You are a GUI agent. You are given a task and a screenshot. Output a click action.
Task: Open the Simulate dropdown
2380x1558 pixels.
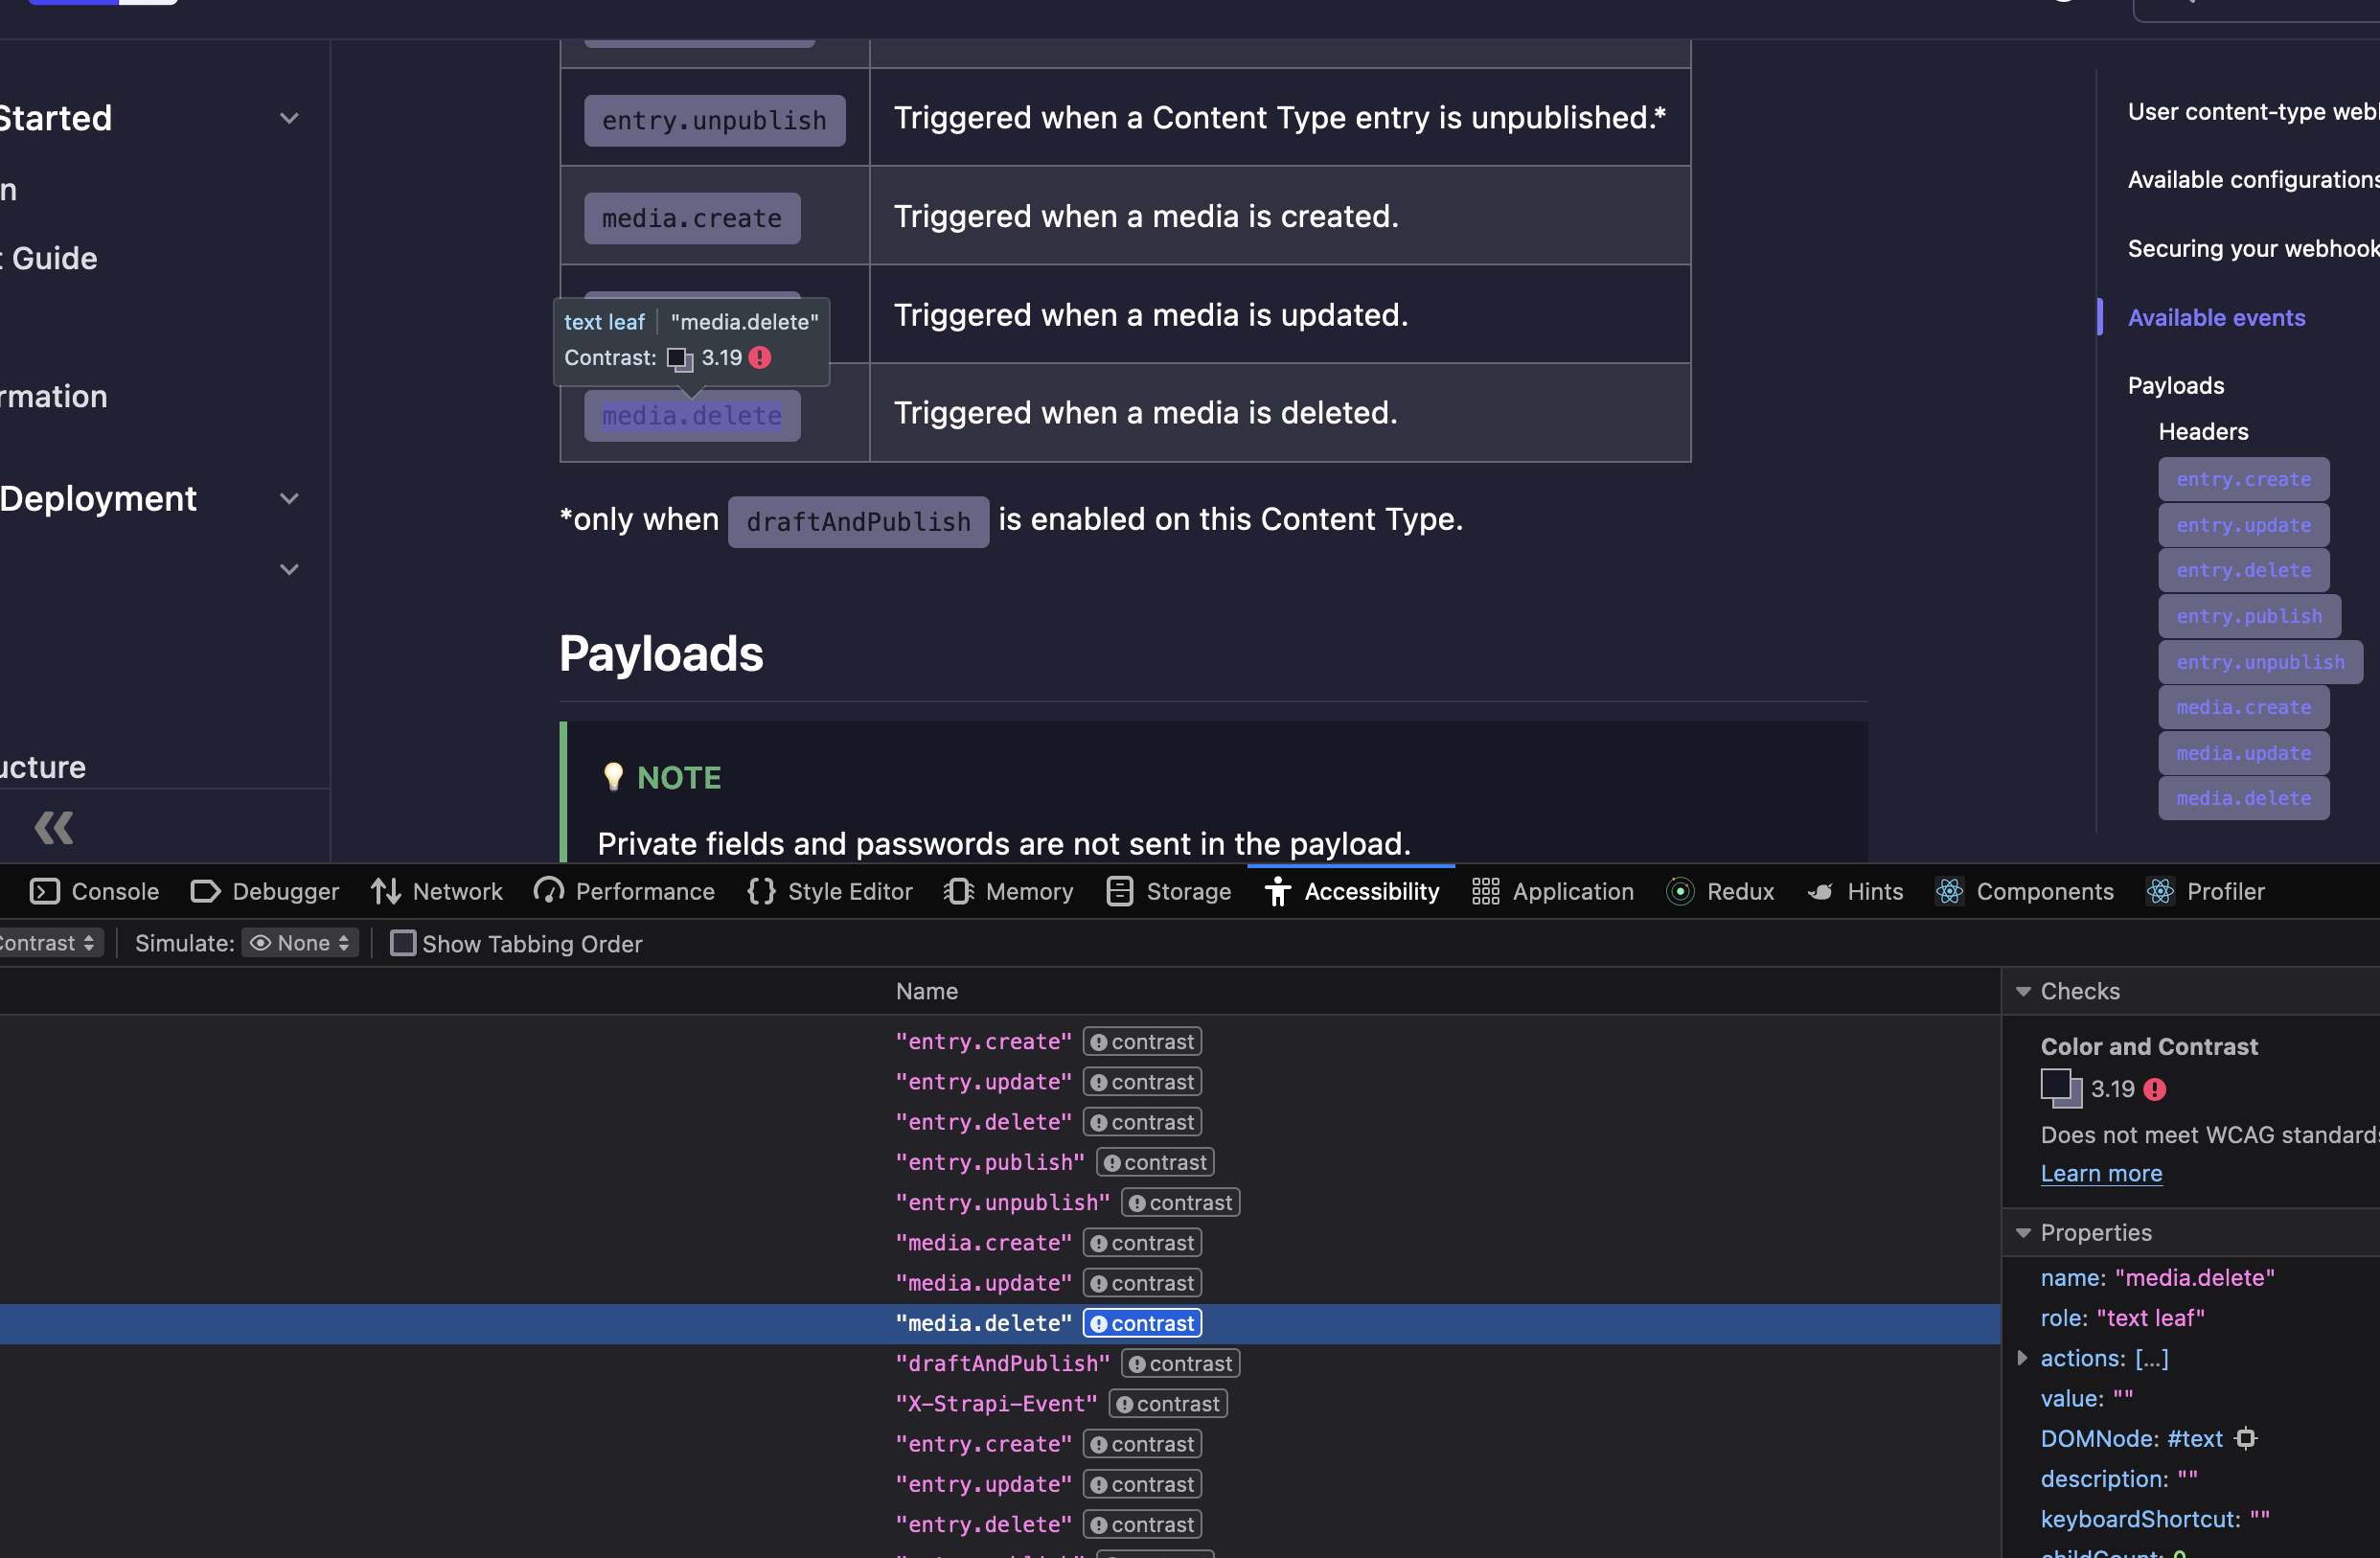pos(299,943)
